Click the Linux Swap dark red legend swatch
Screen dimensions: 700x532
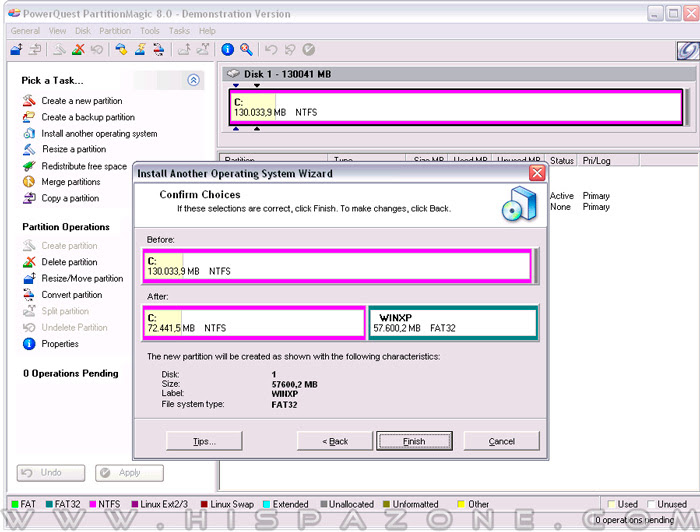tap(204, 504)
